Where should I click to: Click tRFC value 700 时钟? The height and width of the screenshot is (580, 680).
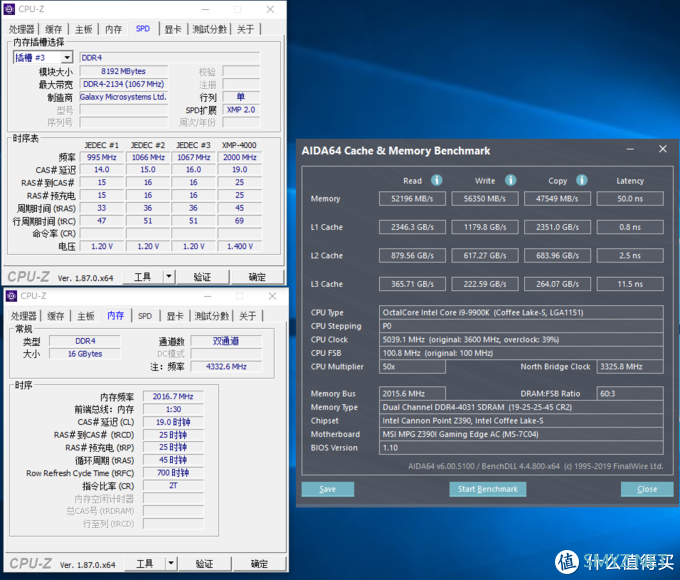(173, 472)
